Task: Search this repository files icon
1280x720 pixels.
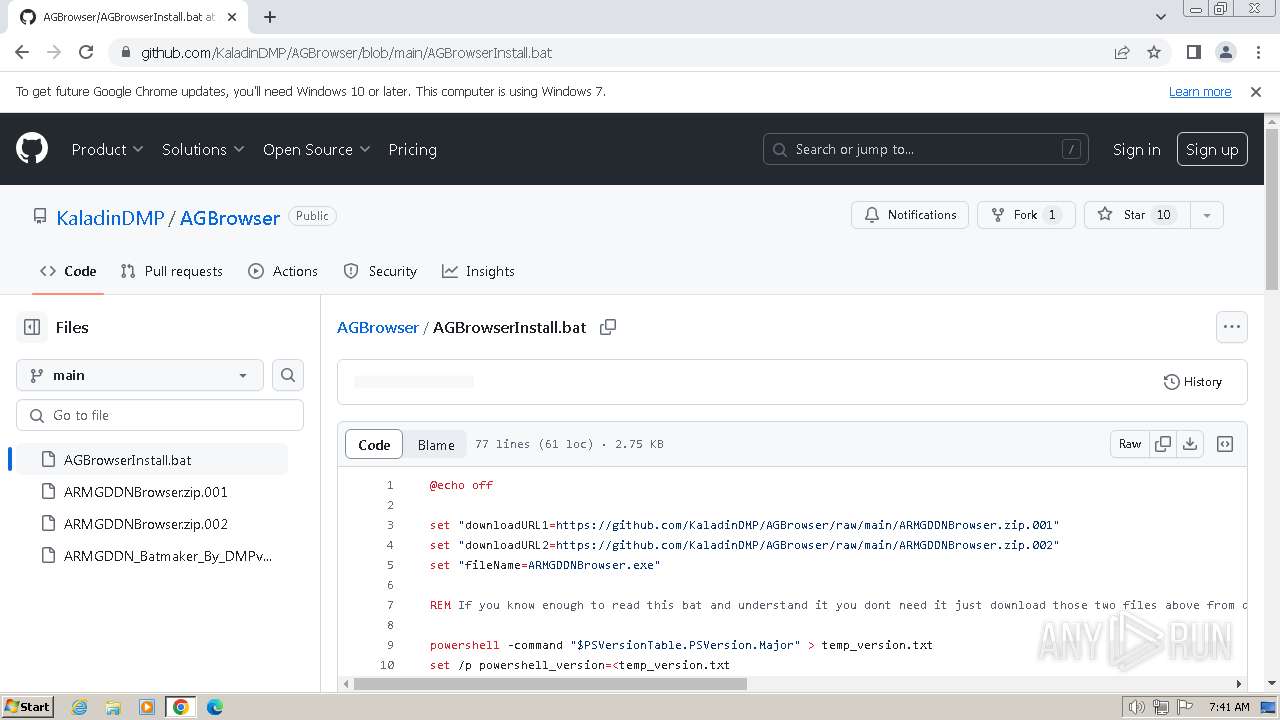Action: click(288, 375)
